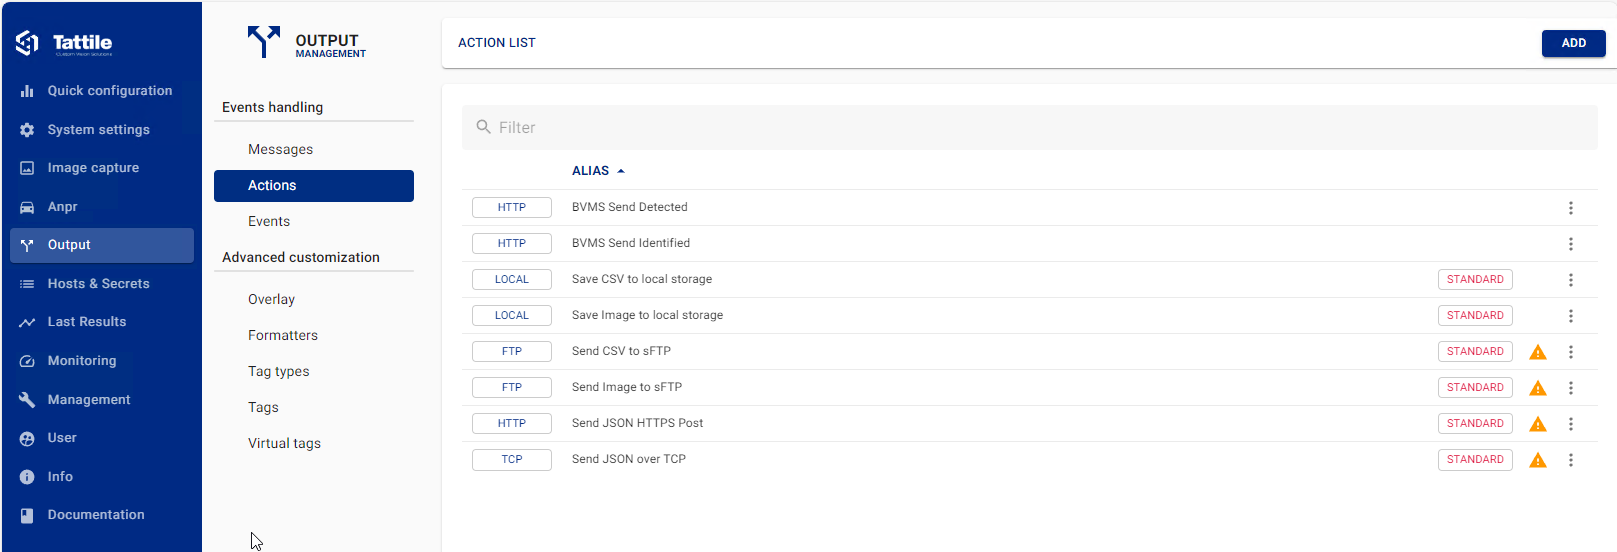1617x552 pixels.
Task: Open Management section
Action: pyautogui.click(x=102, y=400)
